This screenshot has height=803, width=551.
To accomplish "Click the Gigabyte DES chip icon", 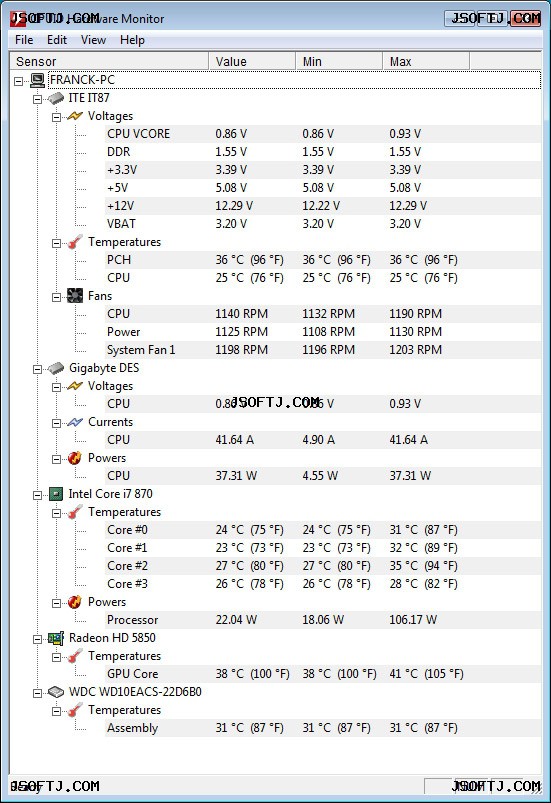I will pos(56,368).
